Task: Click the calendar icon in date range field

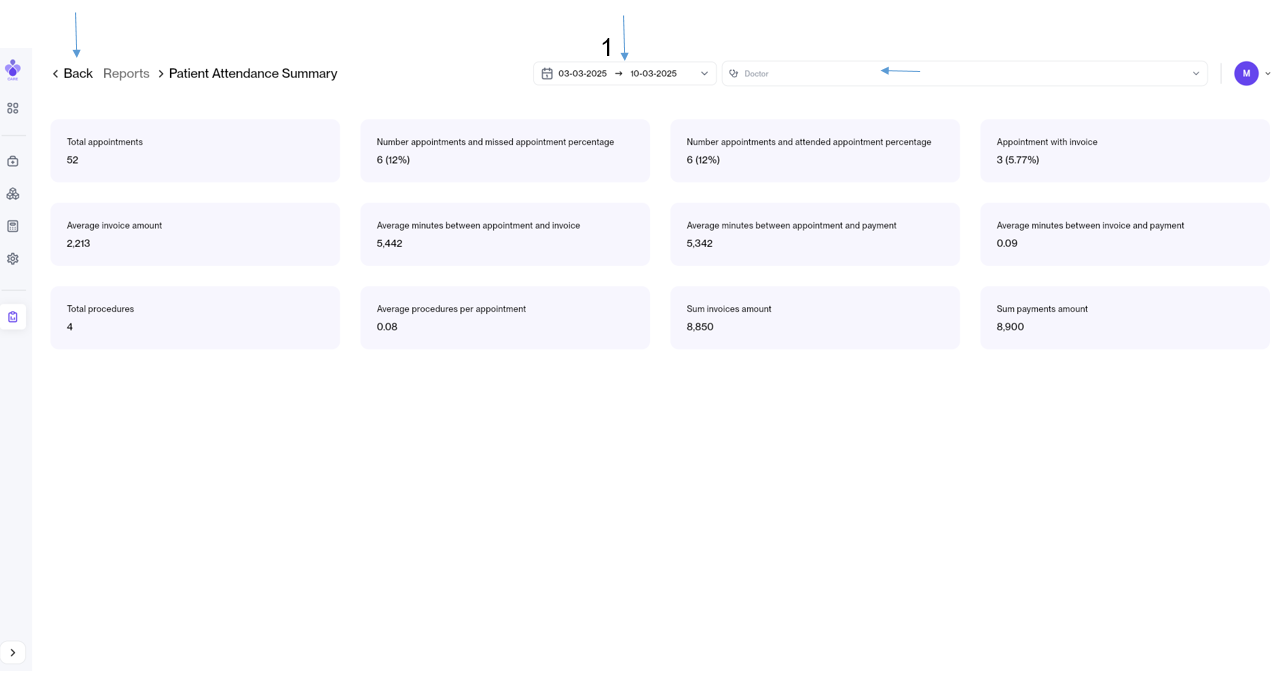Action: [x=547, y=74]
